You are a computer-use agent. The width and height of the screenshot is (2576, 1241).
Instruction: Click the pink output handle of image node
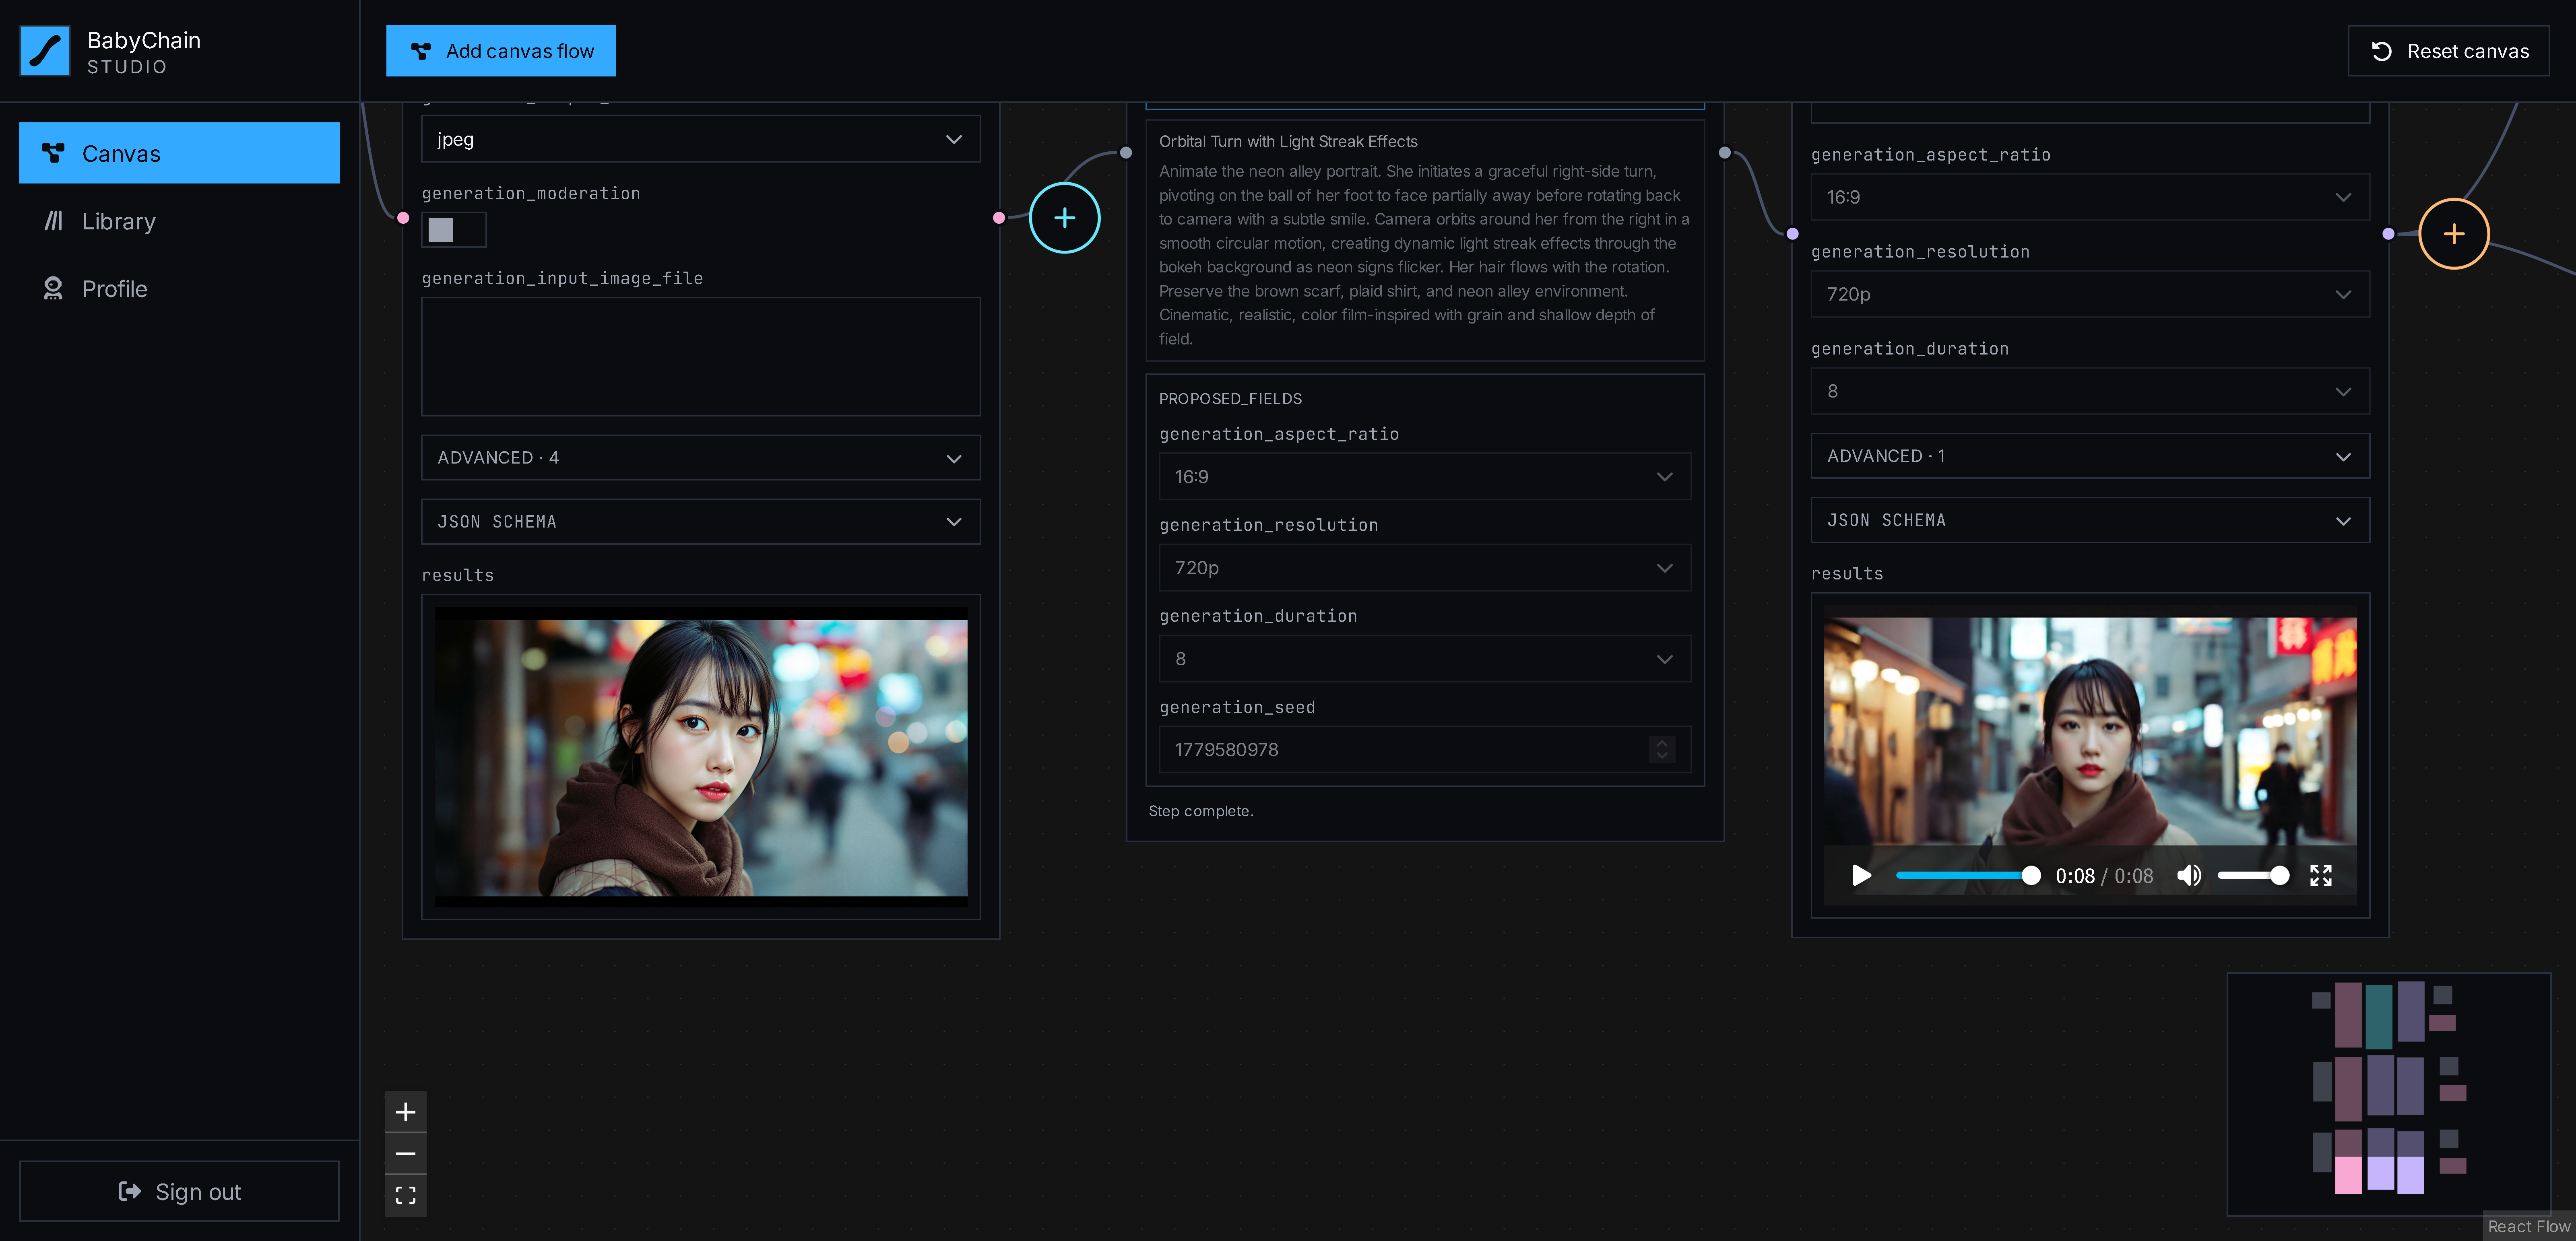[x=999, y=218]
